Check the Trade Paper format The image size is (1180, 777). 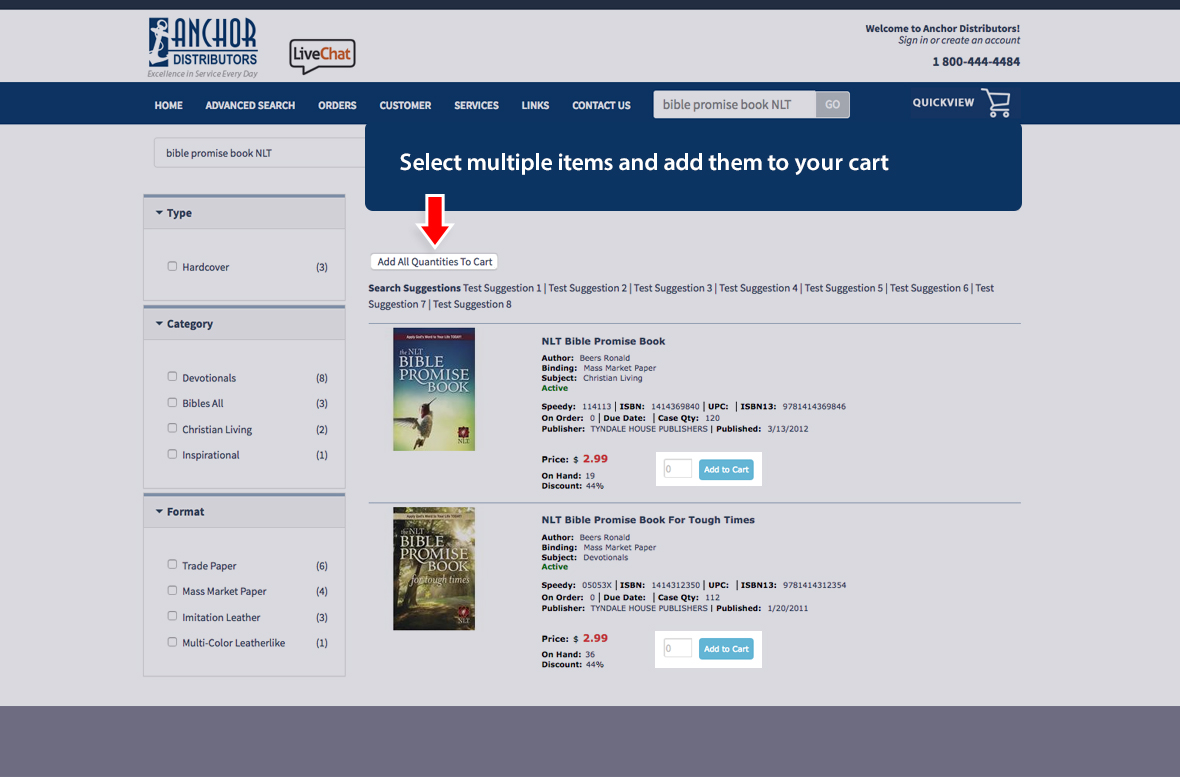coord(172,564)
